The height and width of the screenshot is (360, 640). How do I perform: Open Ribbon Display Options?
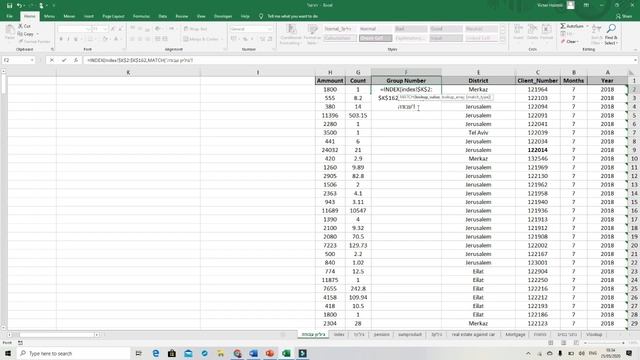[586, 5]
